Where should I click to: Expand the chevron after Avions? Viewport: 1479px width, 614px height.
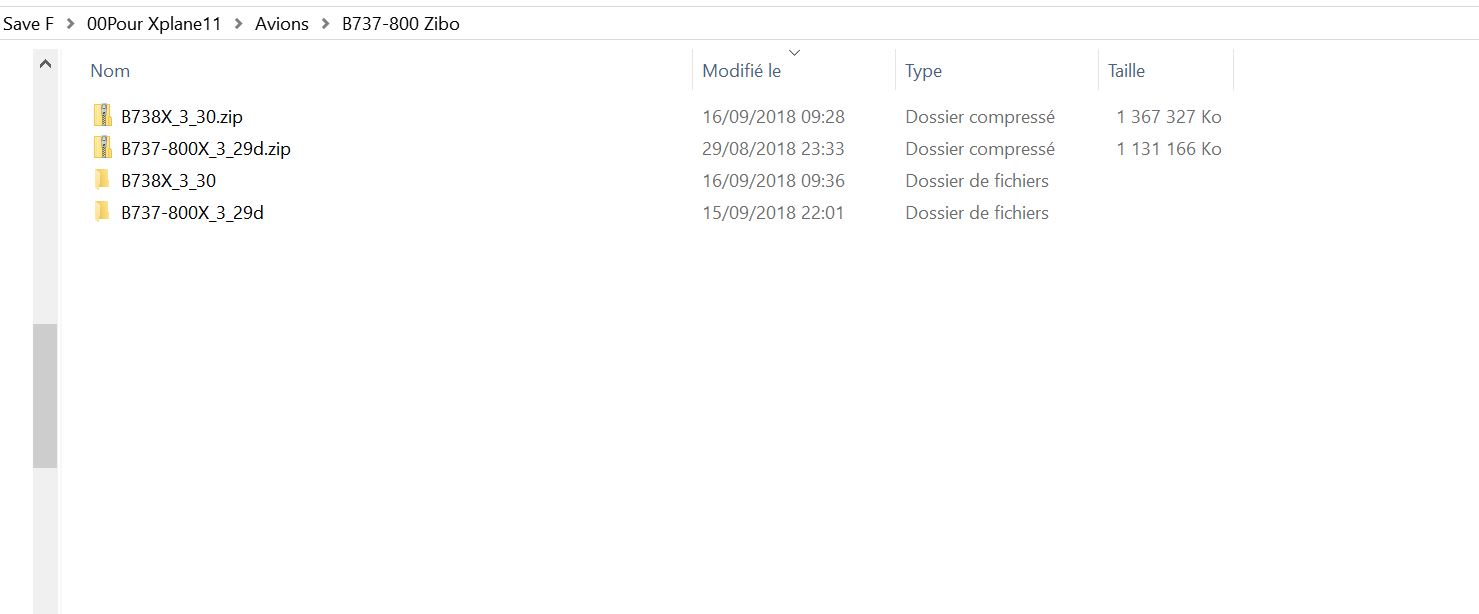click(x=326, y=23)
